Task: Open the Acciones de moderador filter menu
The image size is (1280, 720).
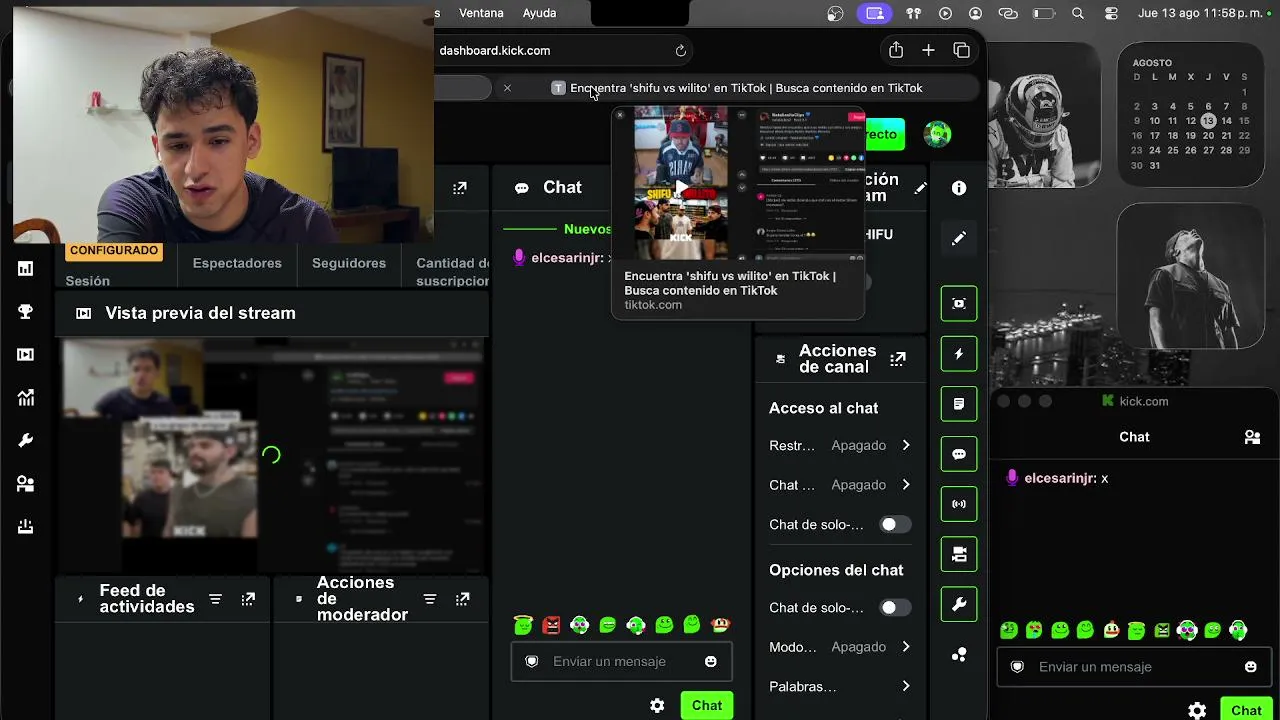Action: click(430, 599)
